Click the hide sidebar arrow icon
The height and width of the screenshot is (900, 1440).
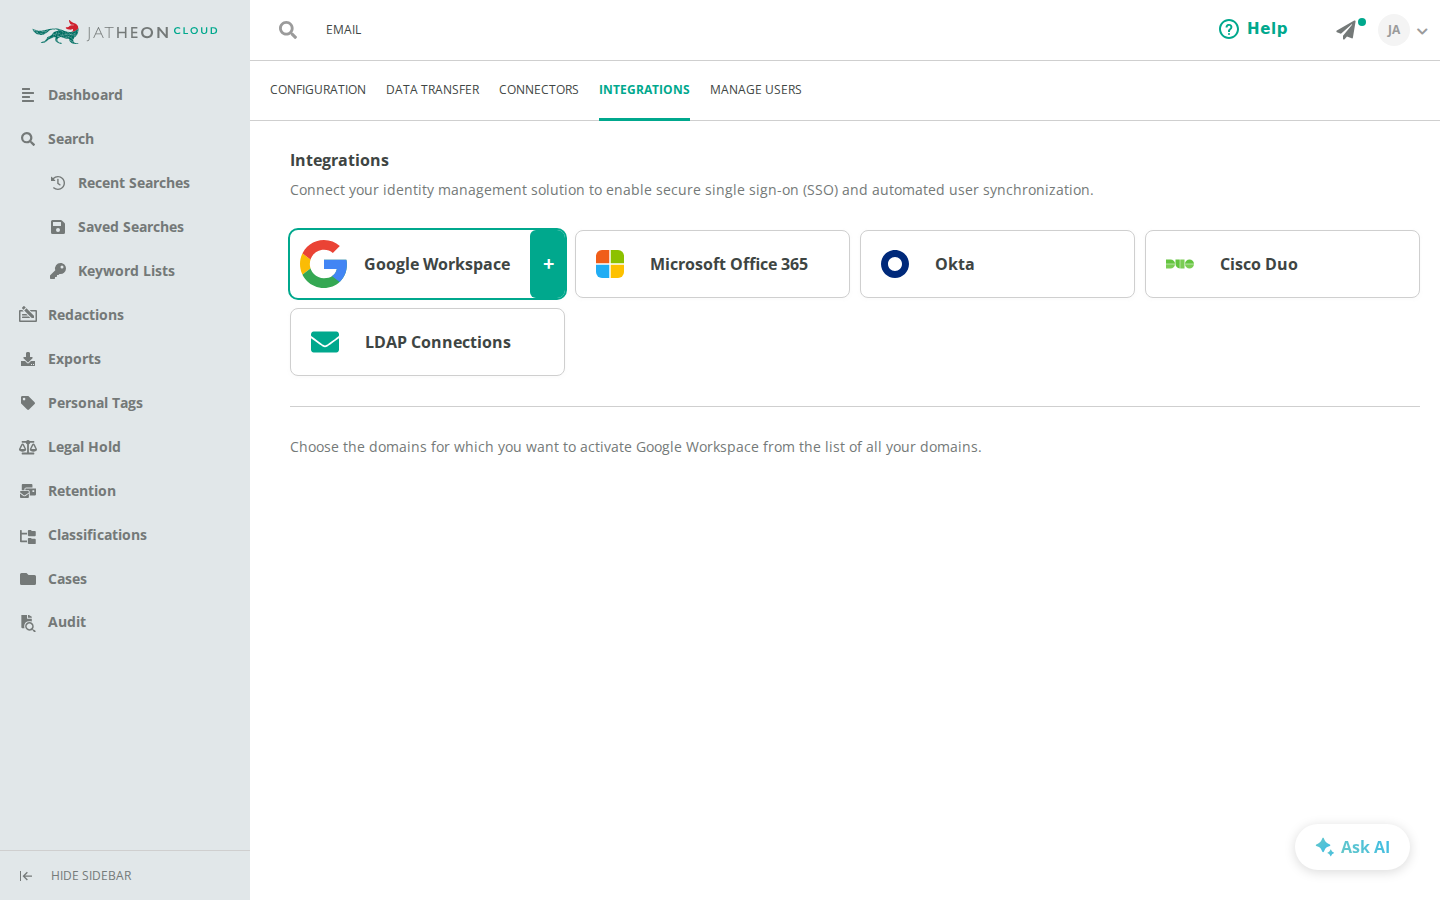pos(26,876)
